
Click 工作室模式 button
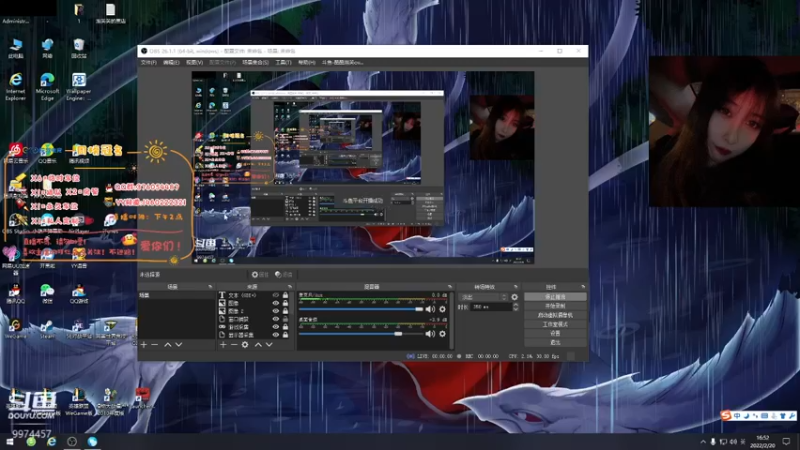click(x=555, y=324)
